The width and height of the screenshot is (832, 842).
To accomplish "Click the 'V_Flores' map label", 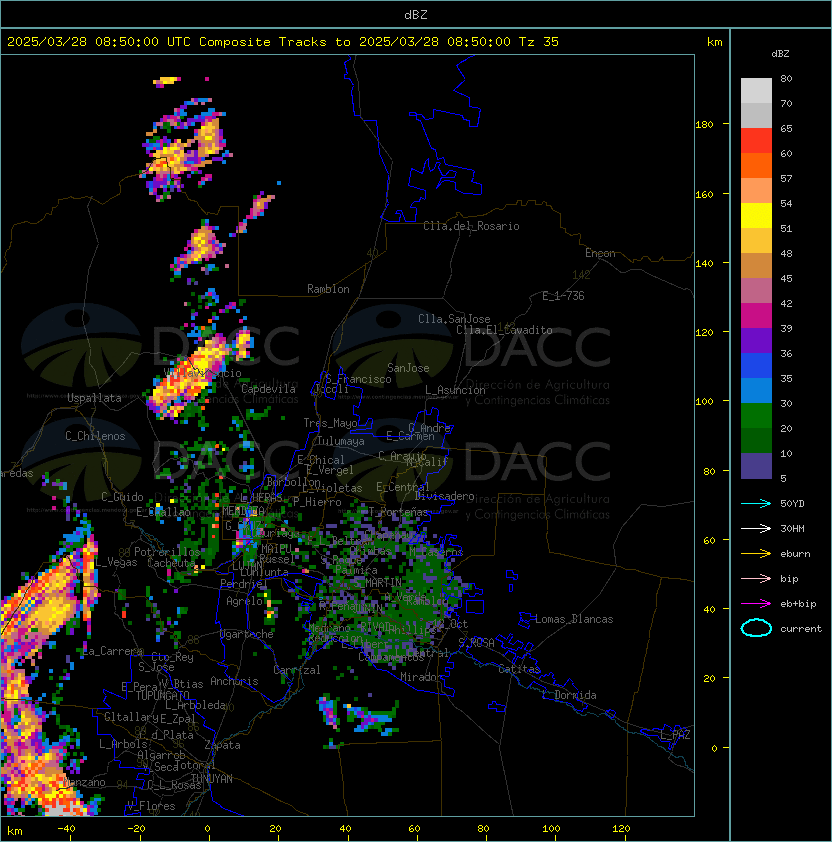I will click(151, 806).
